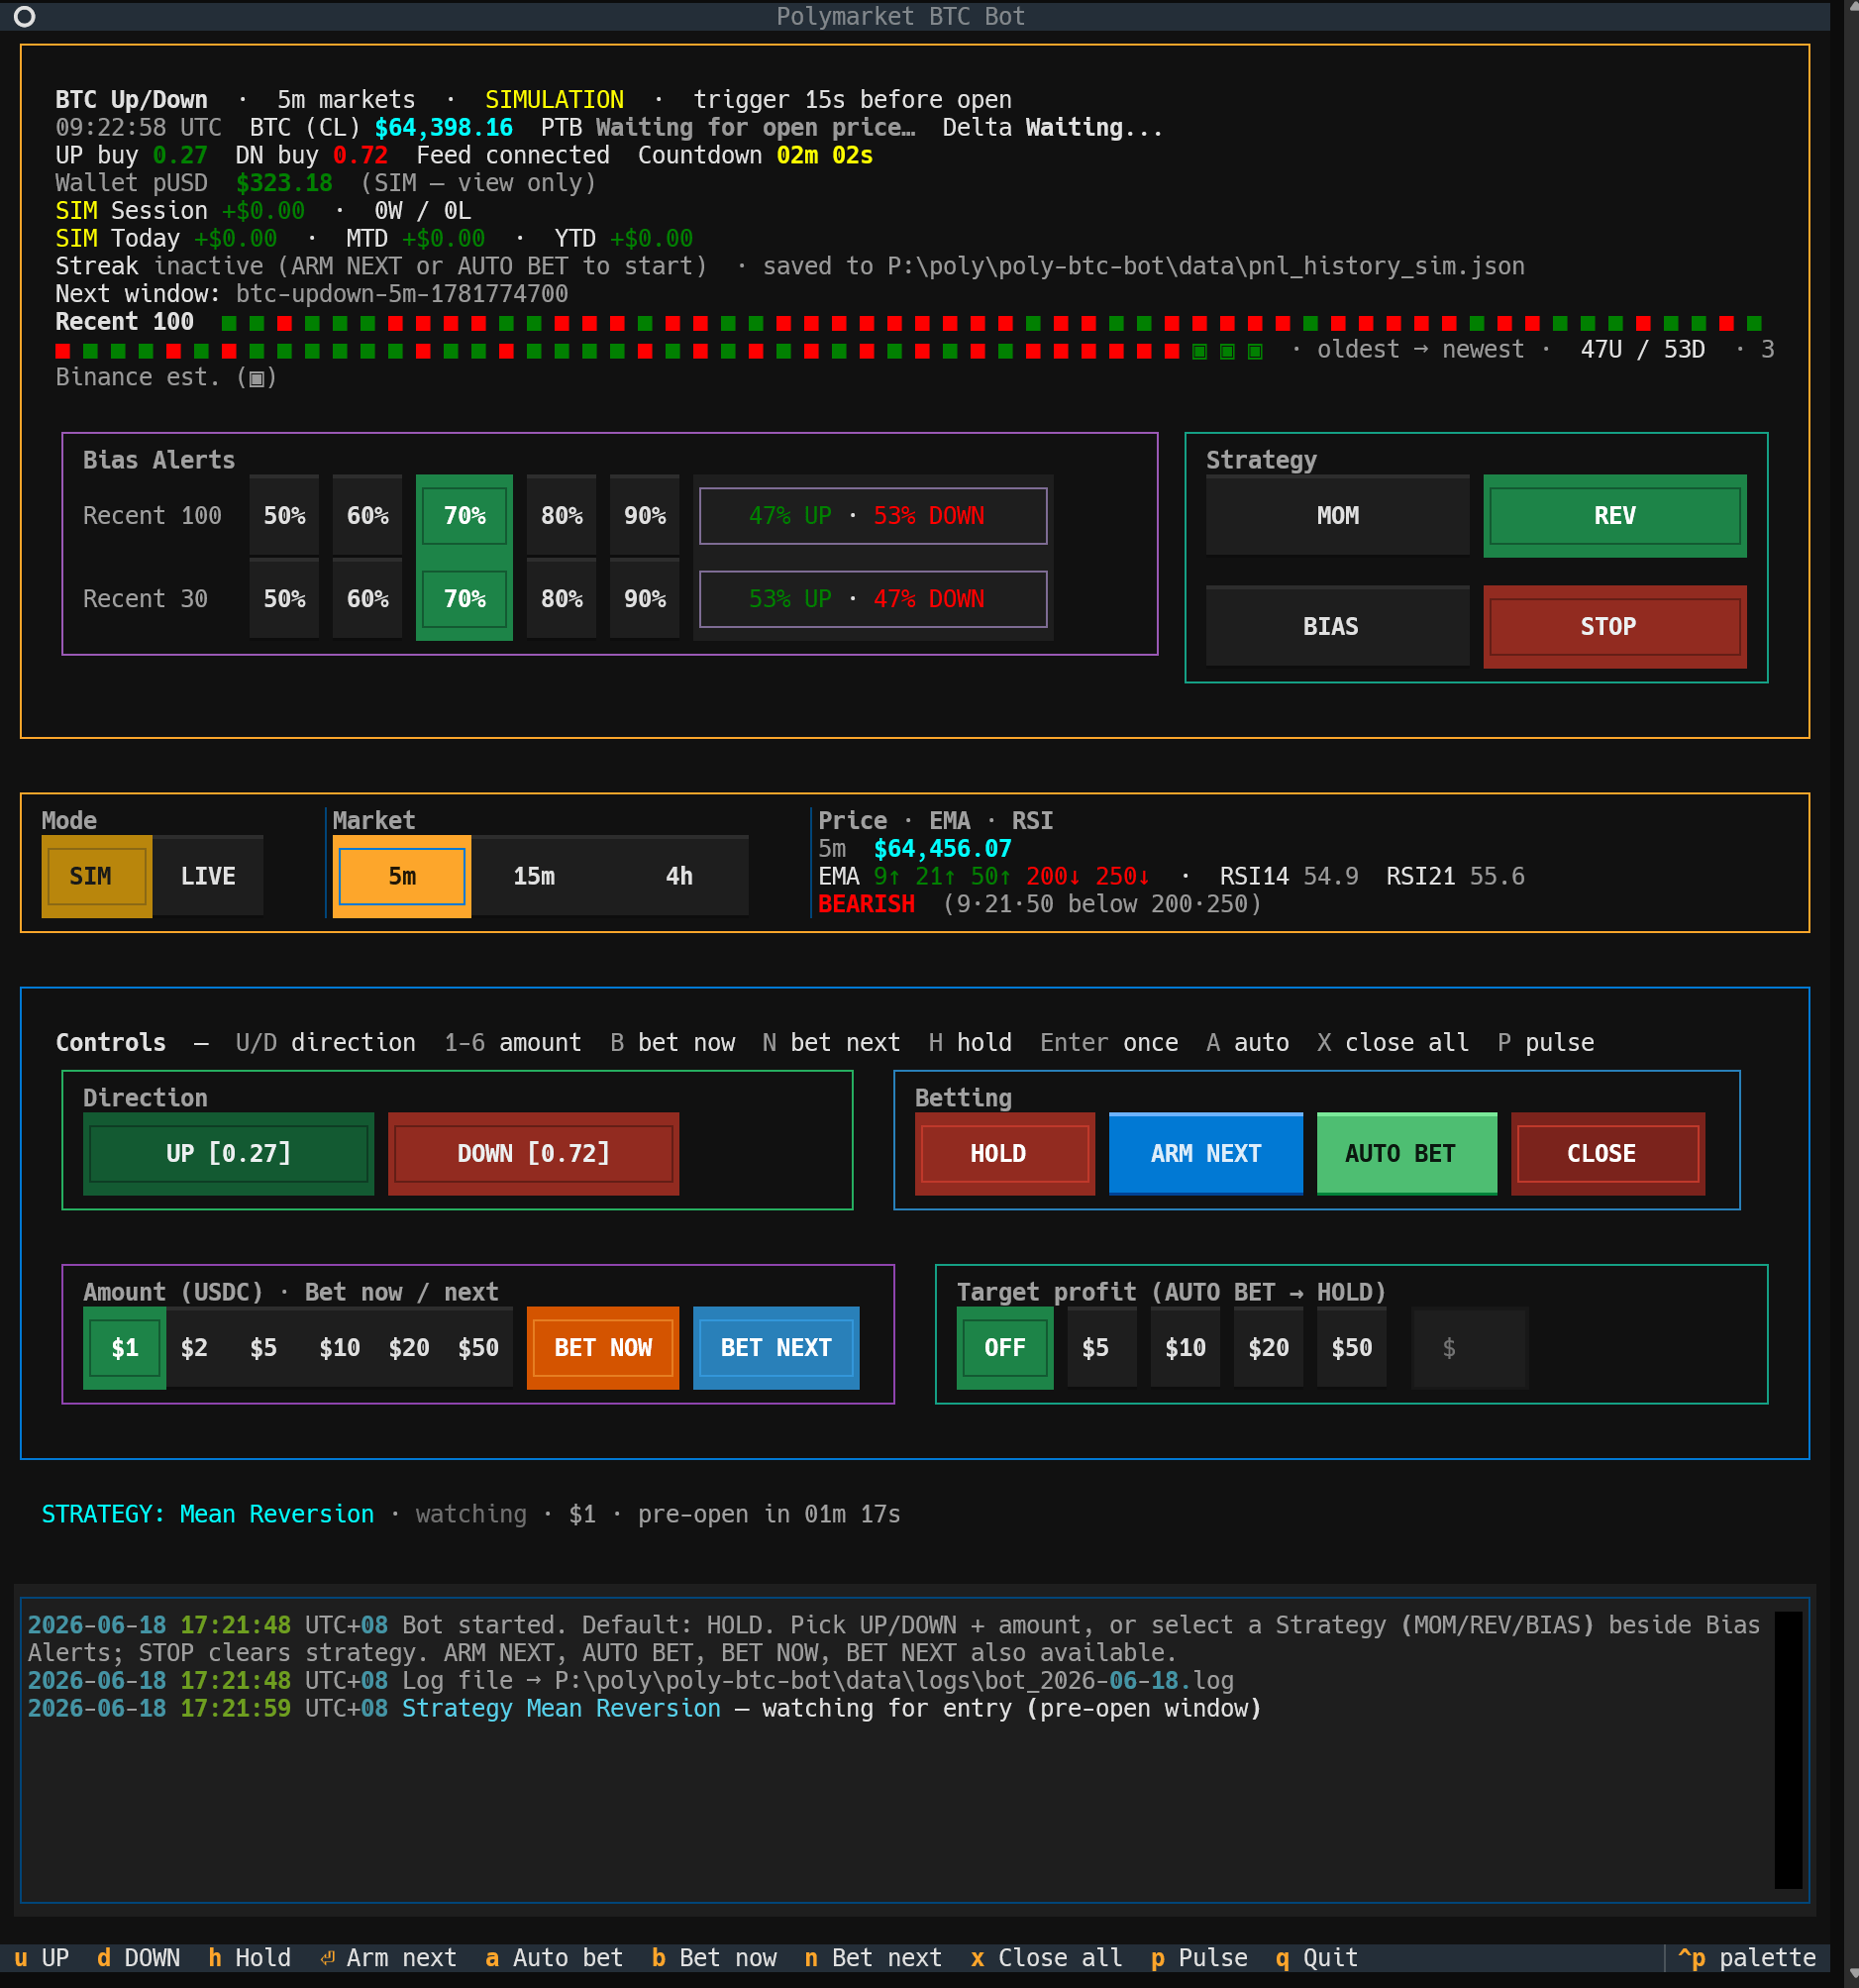This screenshot has width=1859, height=1988.
Task: Select $1 bet amount
Action: click(x=124, y=1347)
